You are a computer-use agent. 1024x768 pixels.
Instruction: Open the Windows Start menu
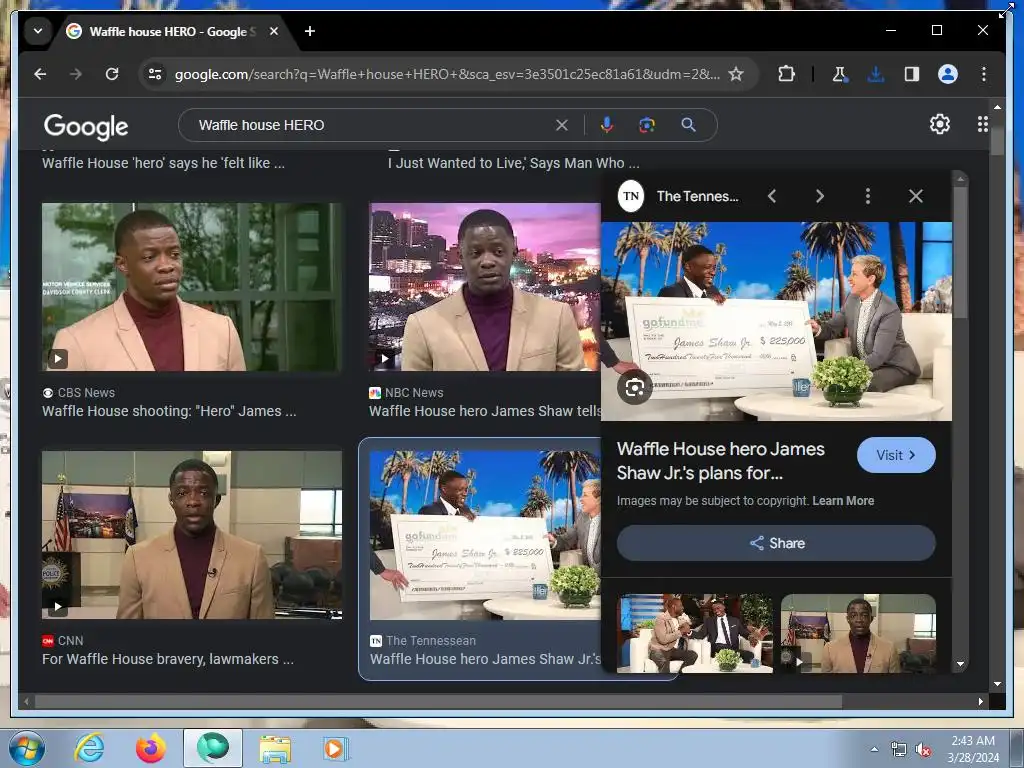(x=27, y=748)
